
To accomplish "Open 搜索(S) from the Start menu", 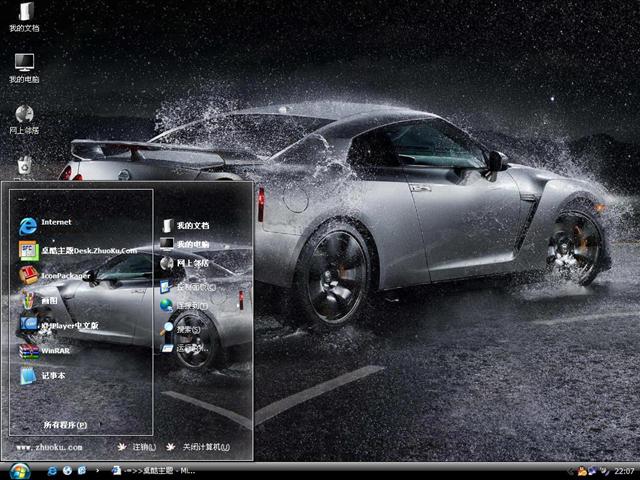I will (x=181, y=329).
